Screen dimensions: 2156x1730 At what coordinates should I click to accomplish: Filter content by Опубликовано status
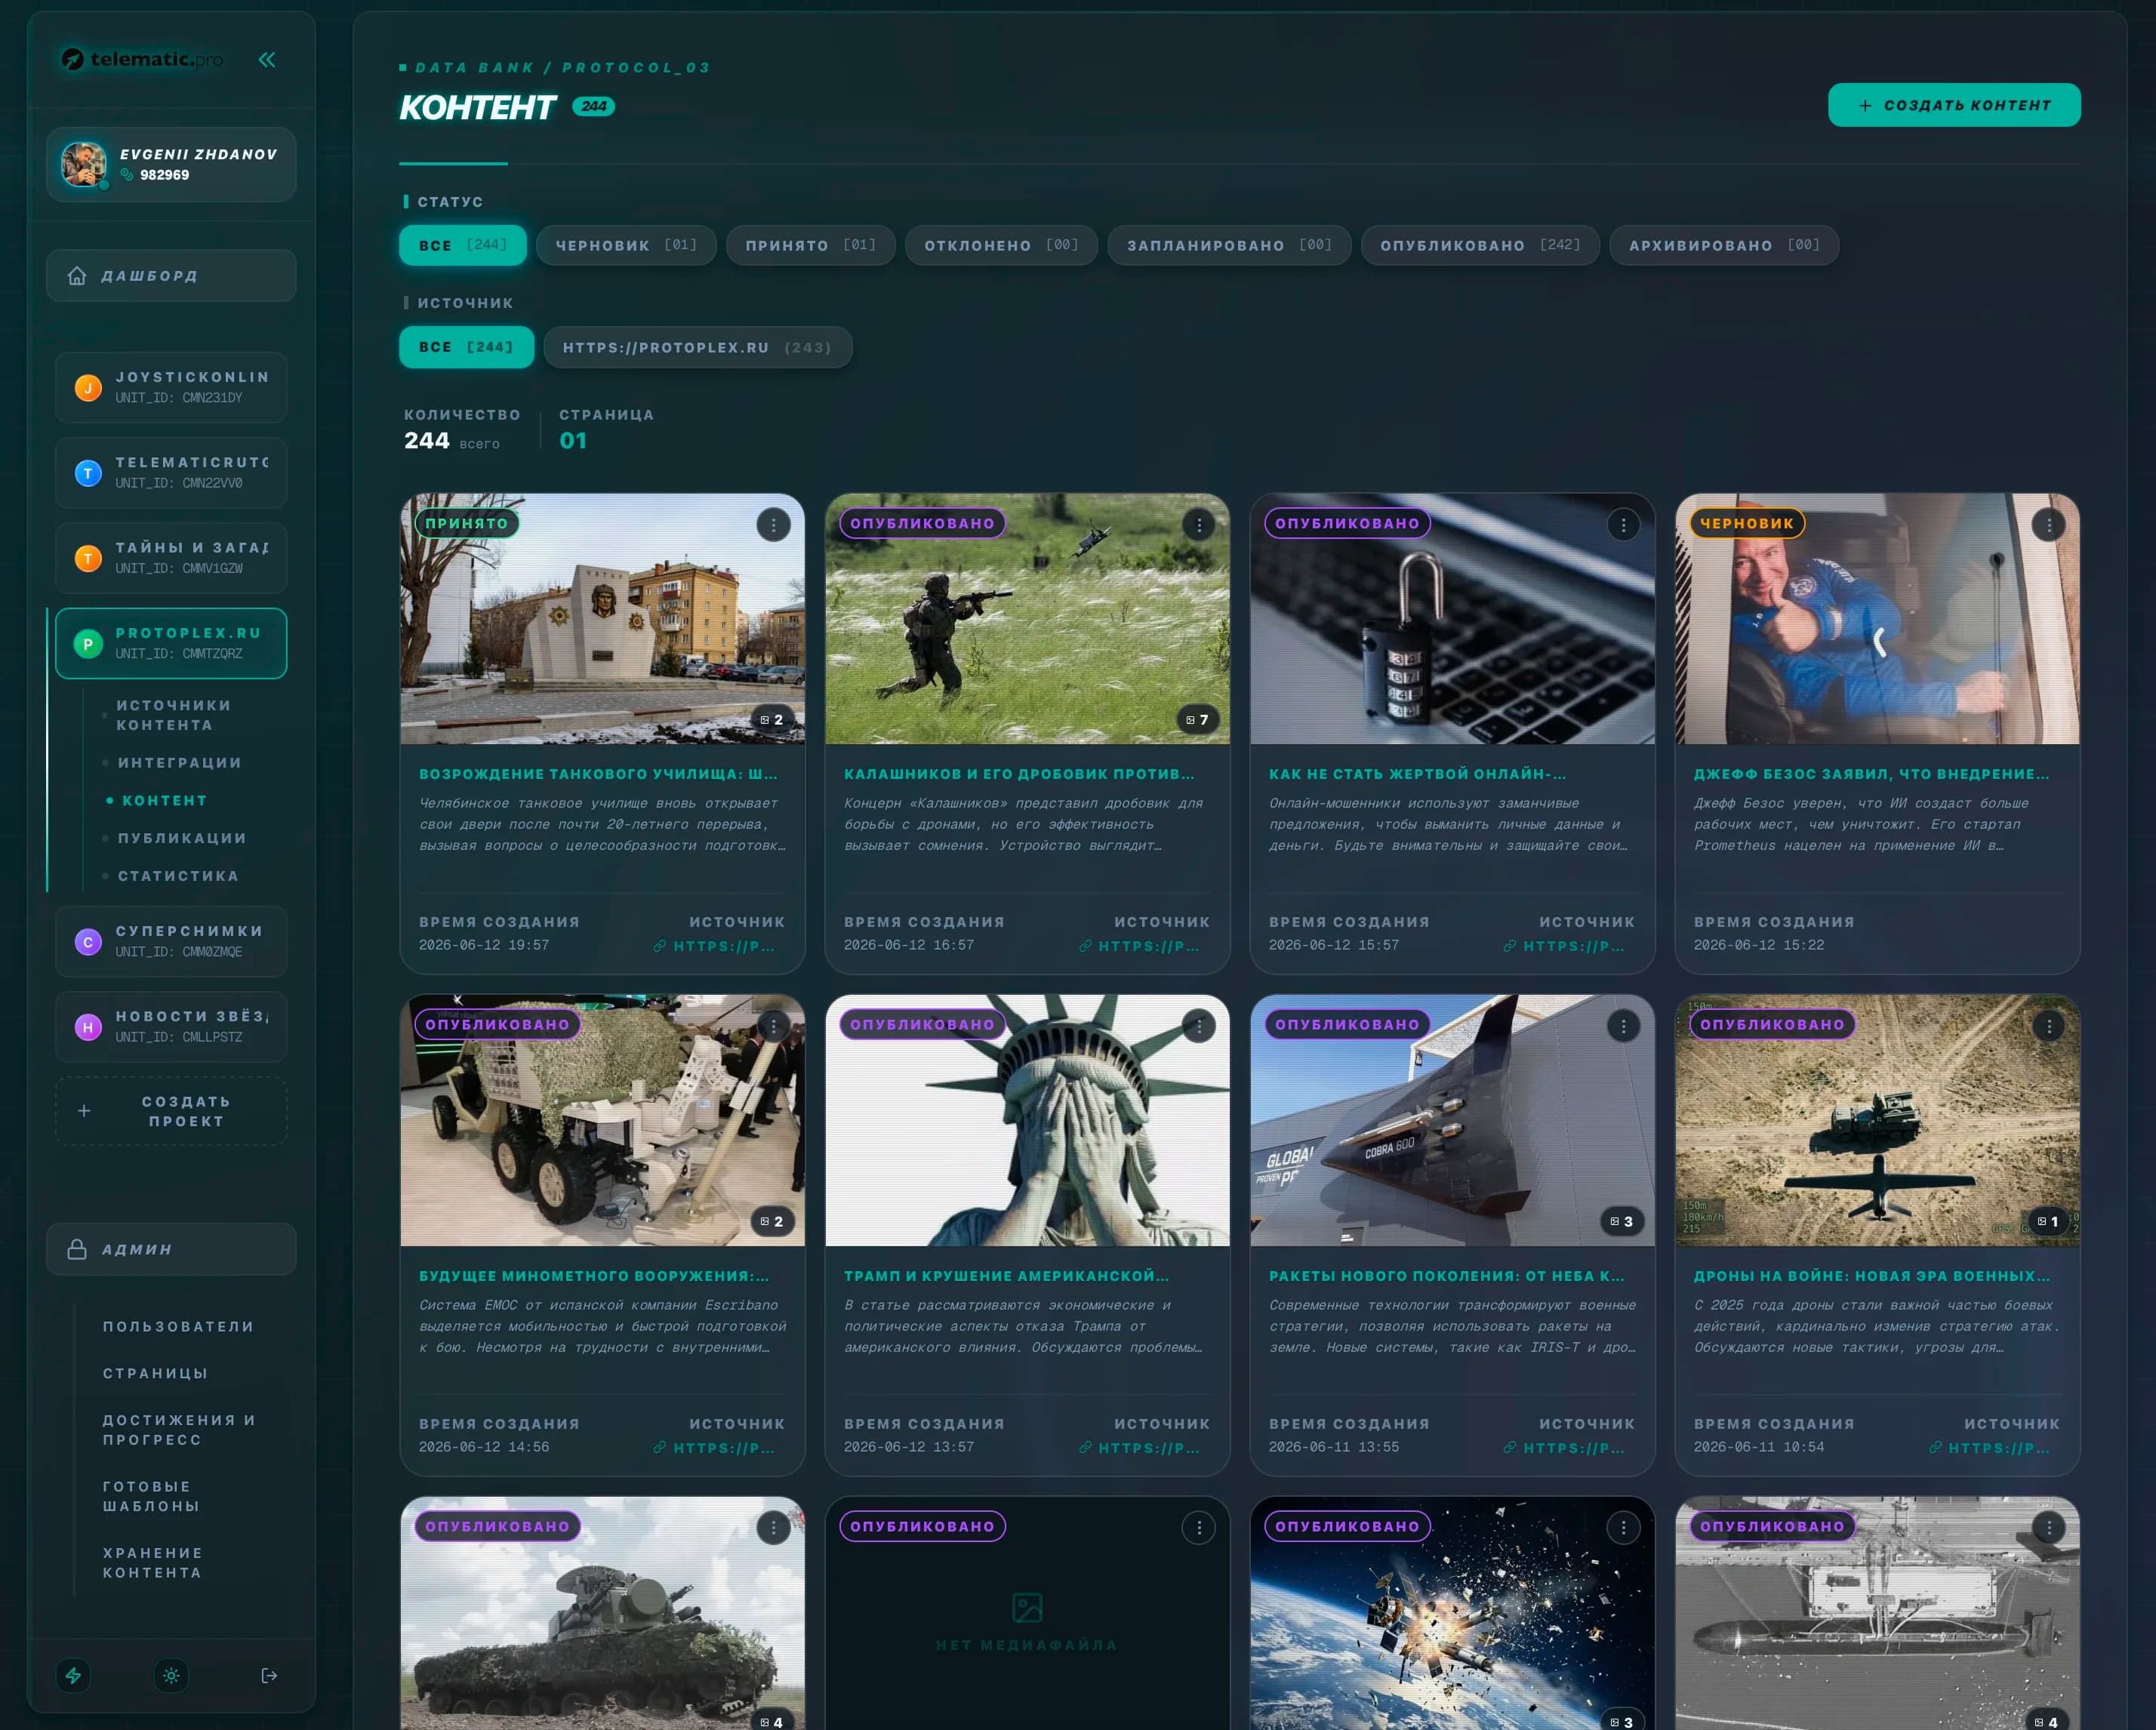click(1480, 245)
